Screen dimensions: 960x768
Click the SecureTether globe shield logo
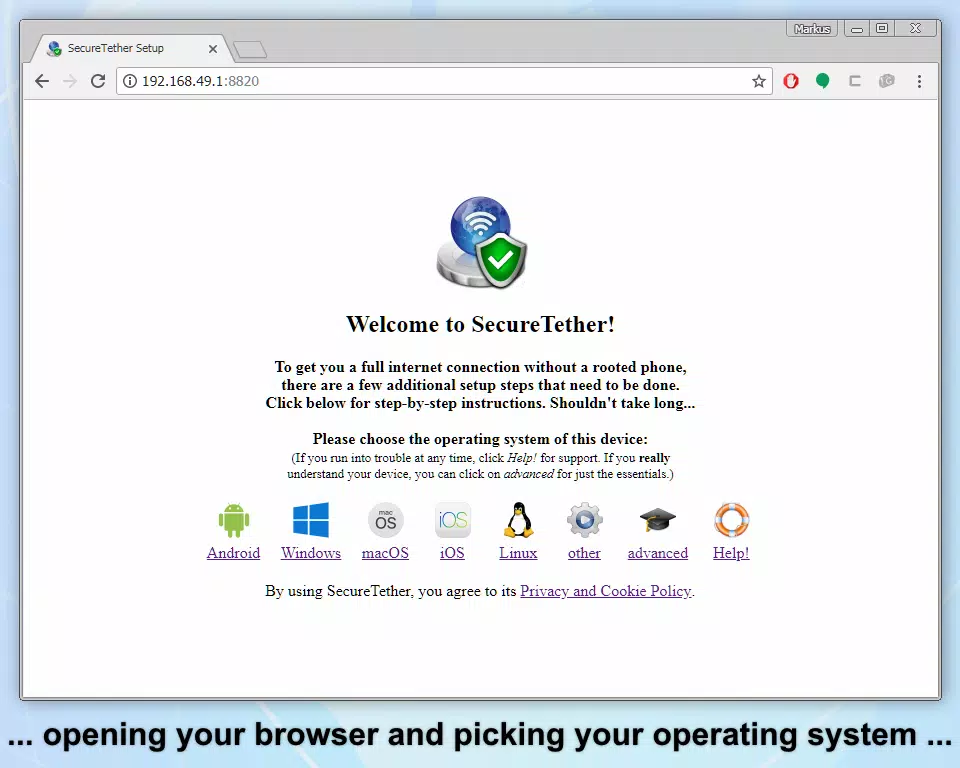[482, 242]
